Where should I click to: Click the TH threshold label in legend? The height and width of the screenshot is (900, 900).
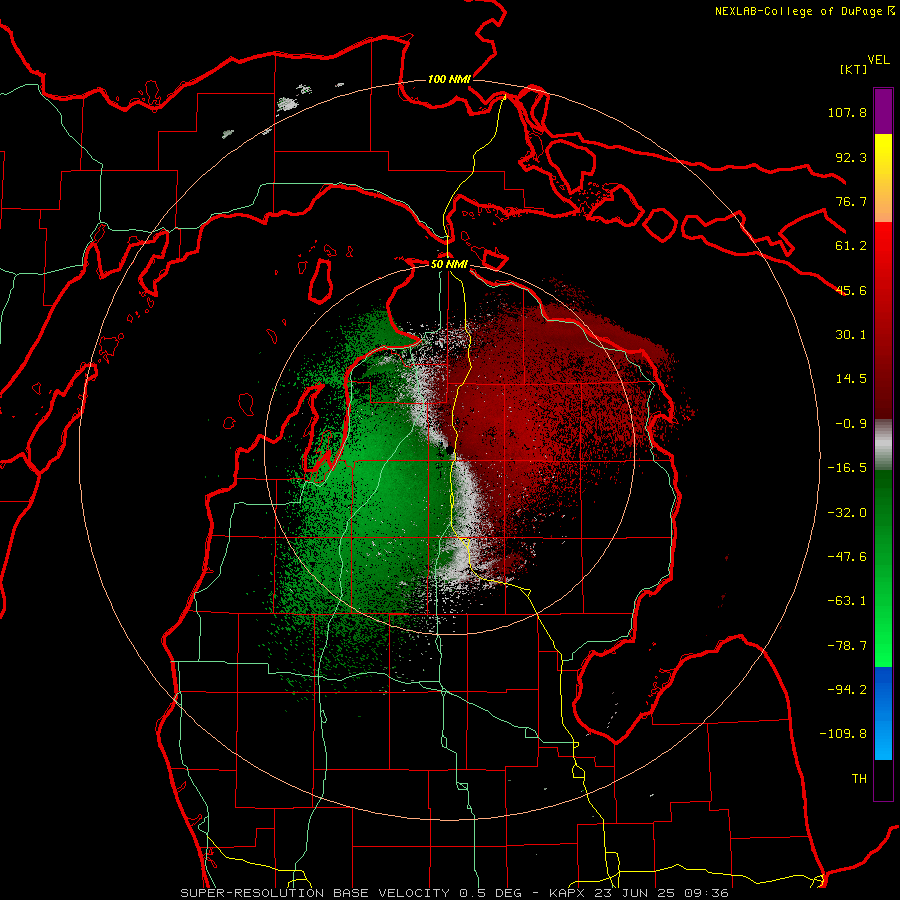(x=859, y=779)
